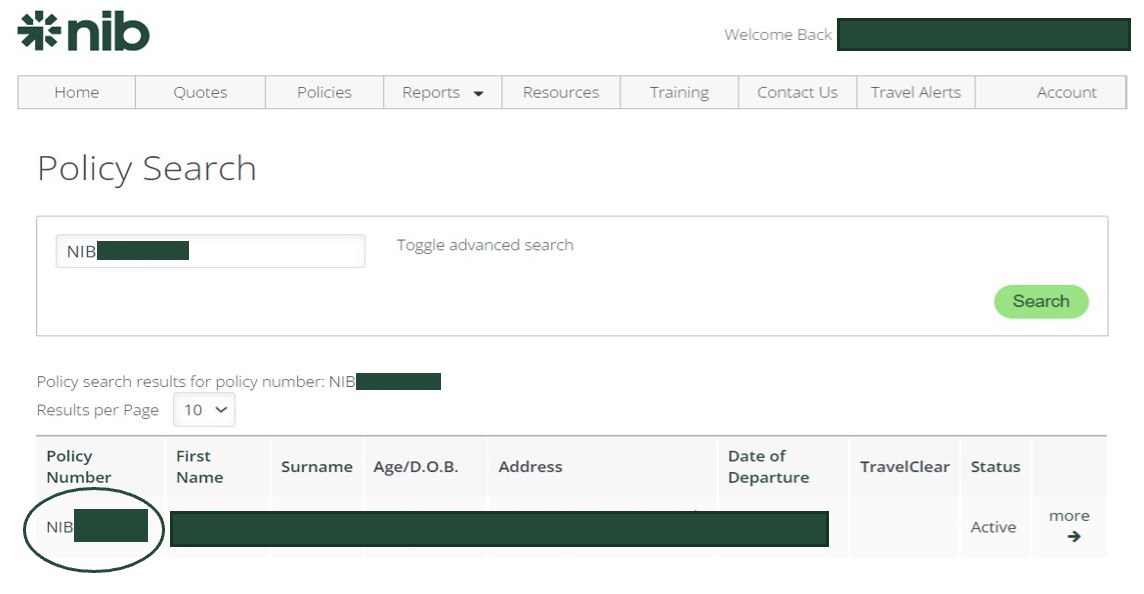The width and height of the screenshot is (1144, 594).
Task: Toggle advanced search options
Action: [484, 245]
